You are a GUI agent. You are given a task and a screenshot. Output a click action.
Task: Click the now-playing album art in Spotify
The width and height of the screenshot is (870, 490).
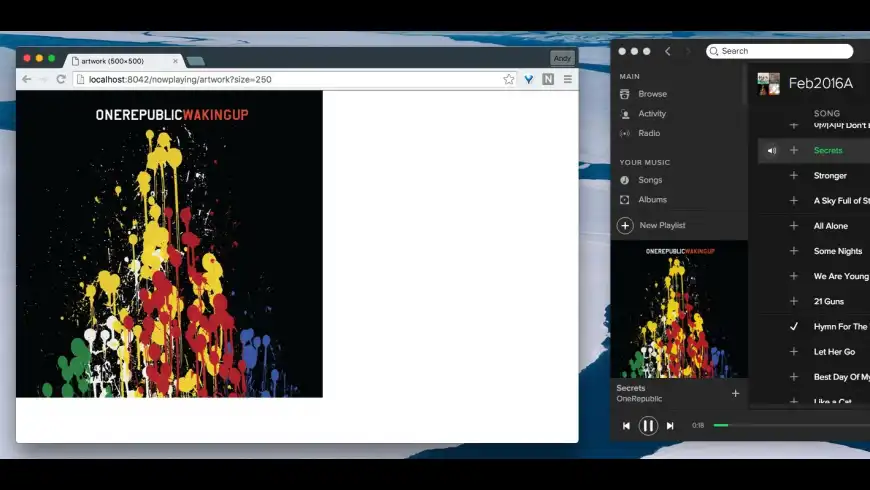[679, 309]
